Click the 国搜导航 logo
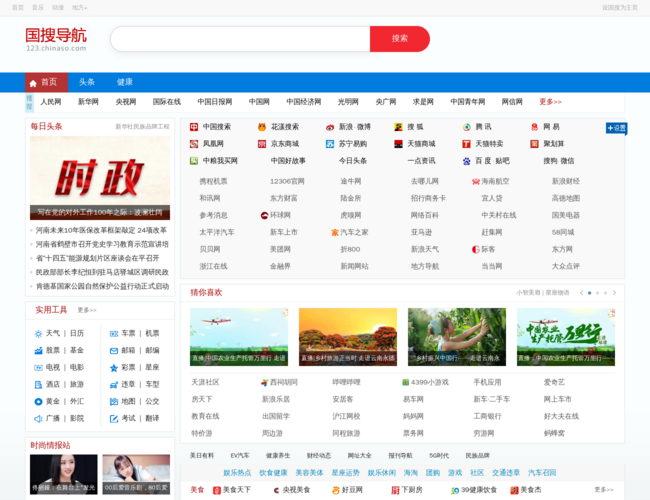This screenshot has width=650, height=500. (56, 39)
